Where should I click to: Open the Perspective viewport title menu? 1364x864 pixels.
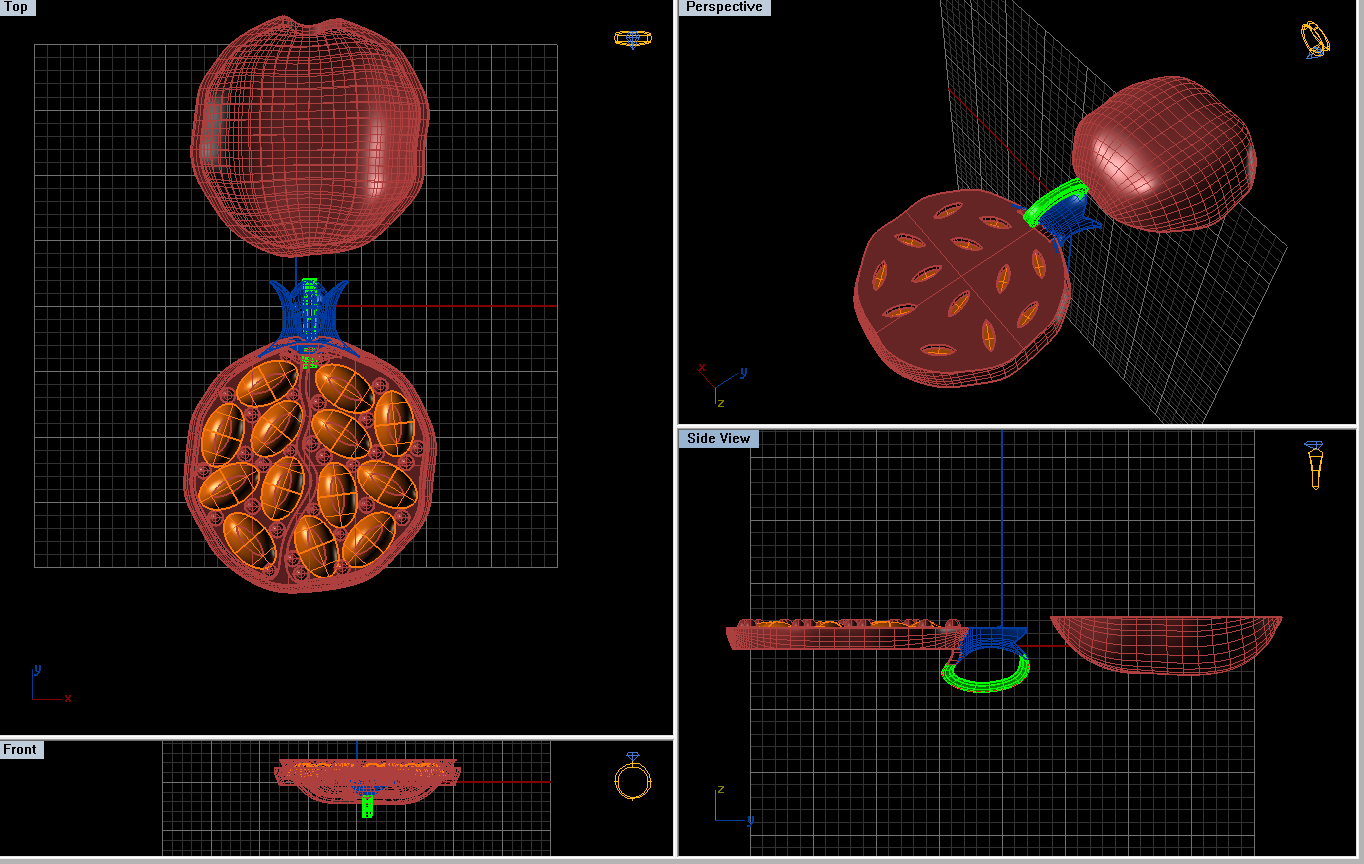[724, 7]
